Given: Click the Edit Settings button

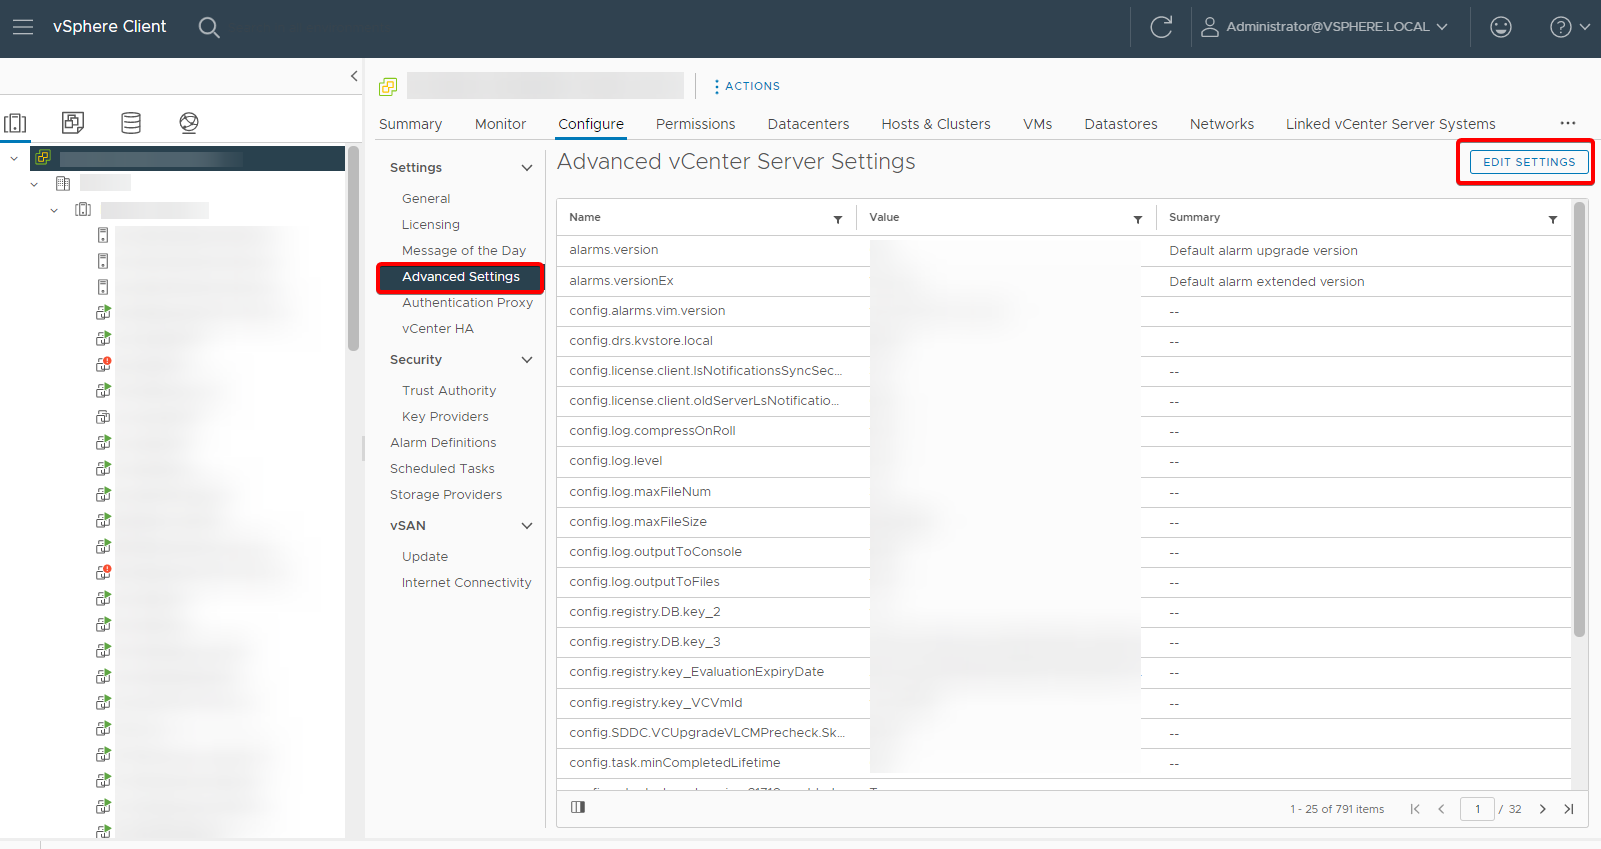Looking at the screenshot, I should point(1528,162).
